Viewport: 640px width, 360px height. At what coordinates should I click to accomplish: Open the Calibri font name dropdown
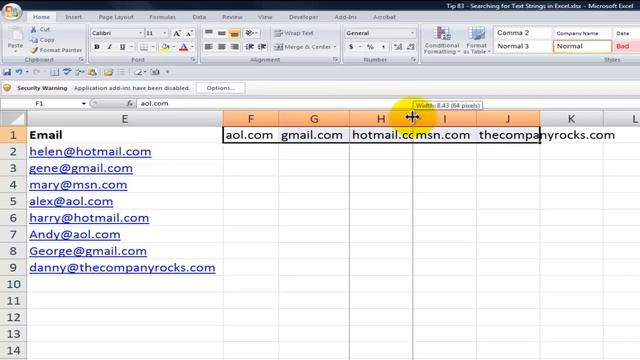coord(140,33)
